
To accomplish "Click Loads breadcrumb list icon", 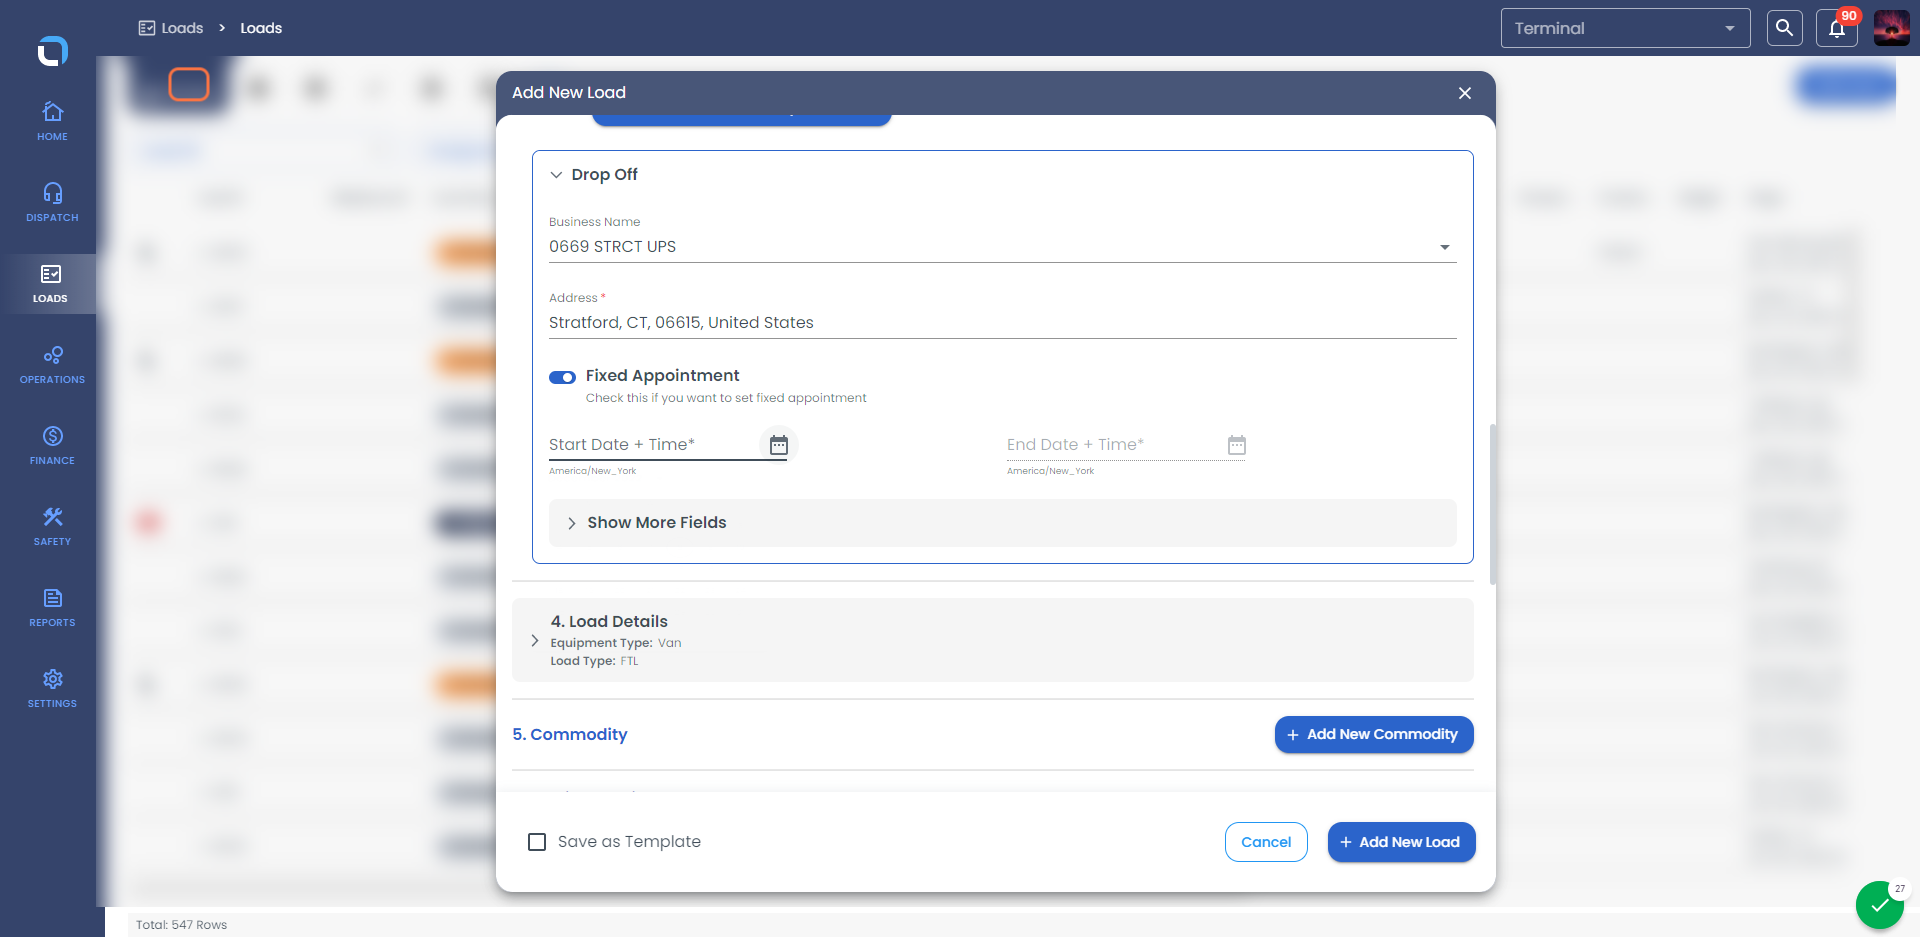I will pyautogui.click(x=146, y=28).
